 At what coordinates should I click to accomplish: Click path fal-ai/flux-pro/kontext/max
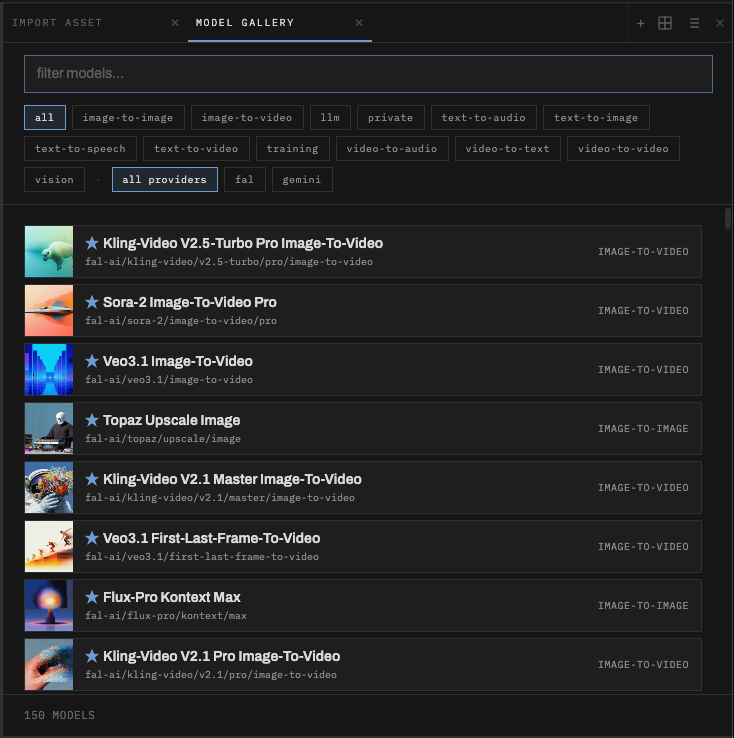click(x=166, y=616)
